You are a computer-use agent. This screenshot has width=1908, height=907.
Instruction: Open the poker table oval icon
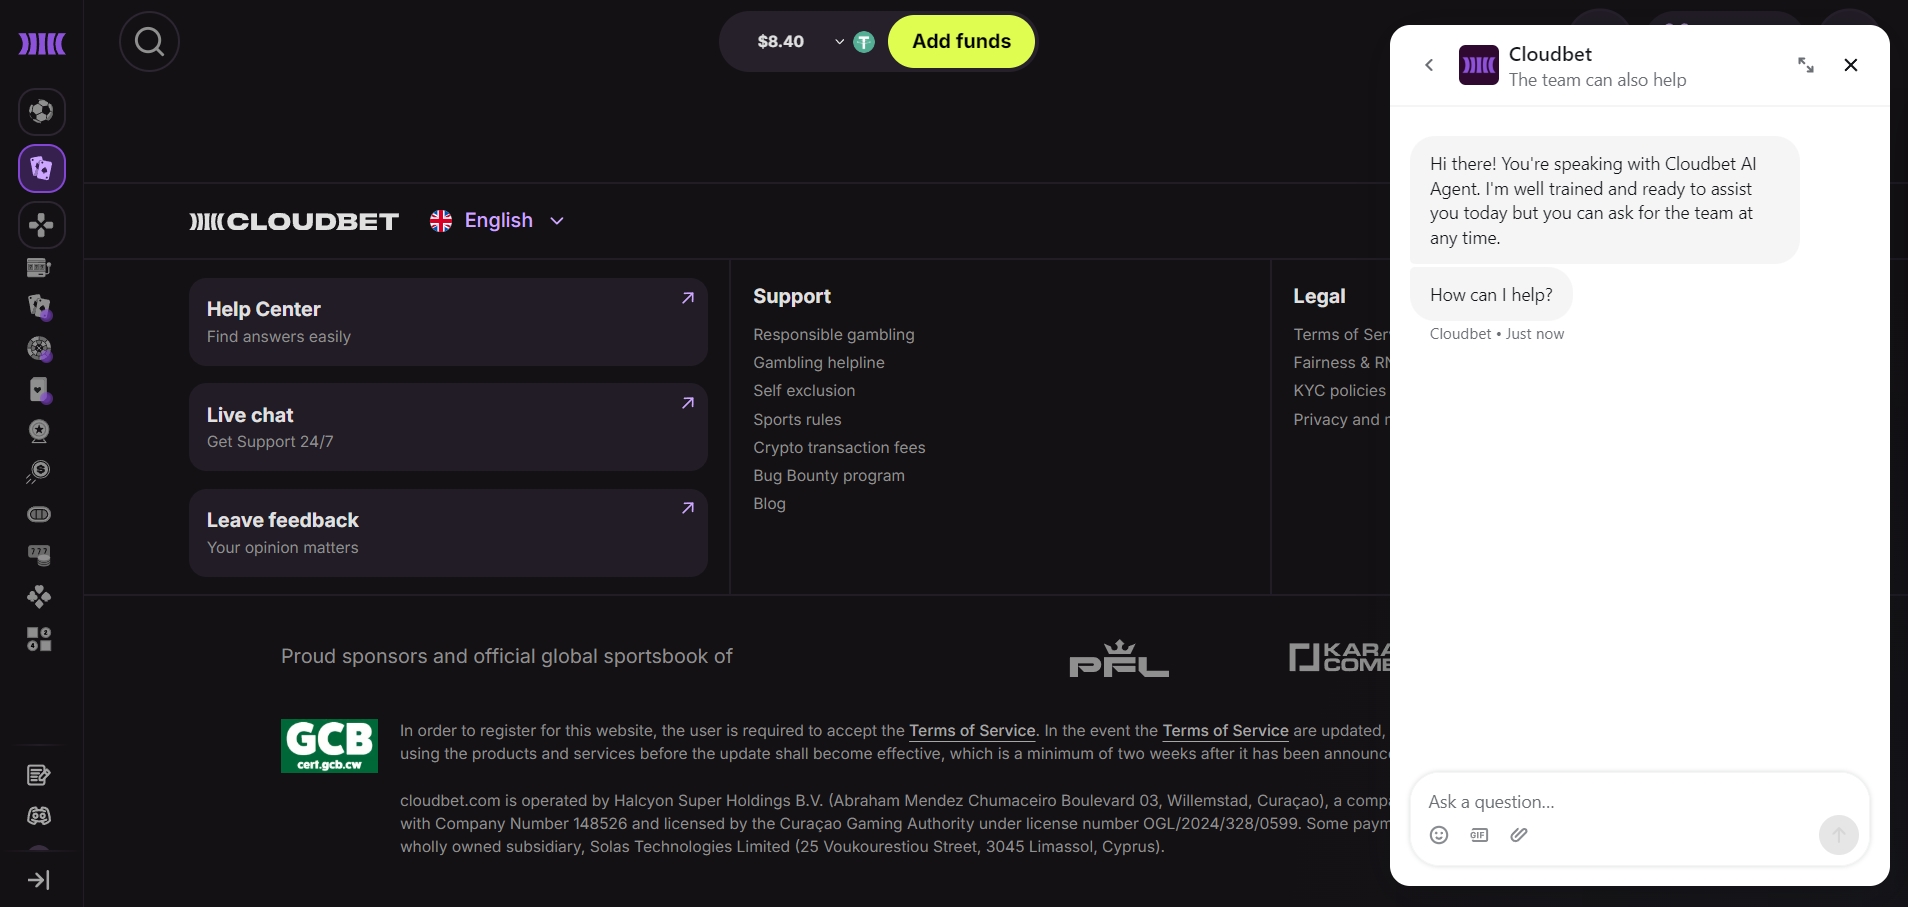pyautogui.click(x=39, y=514)
